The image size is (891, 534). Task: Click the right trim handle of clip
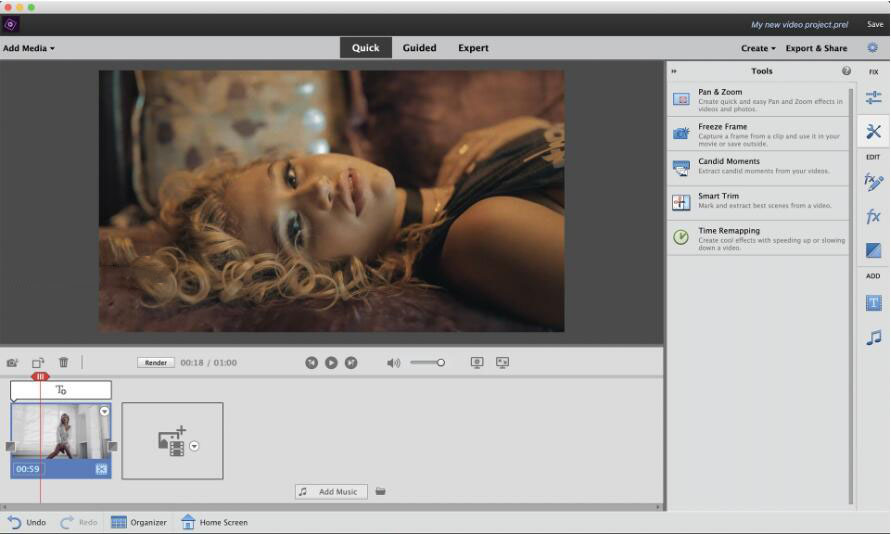pyautogui.click(x=113, y=447)
